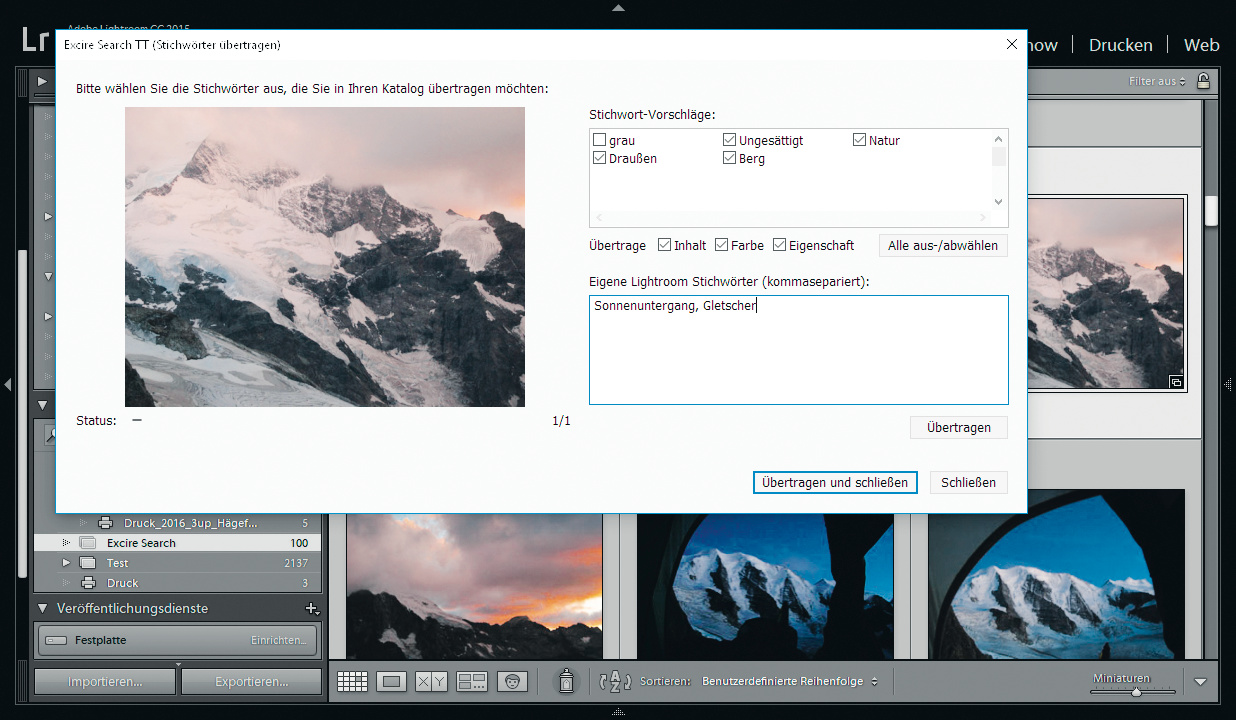Open the XY compare view
This screenshot has width=1236, height=720.
coord(431,682)
